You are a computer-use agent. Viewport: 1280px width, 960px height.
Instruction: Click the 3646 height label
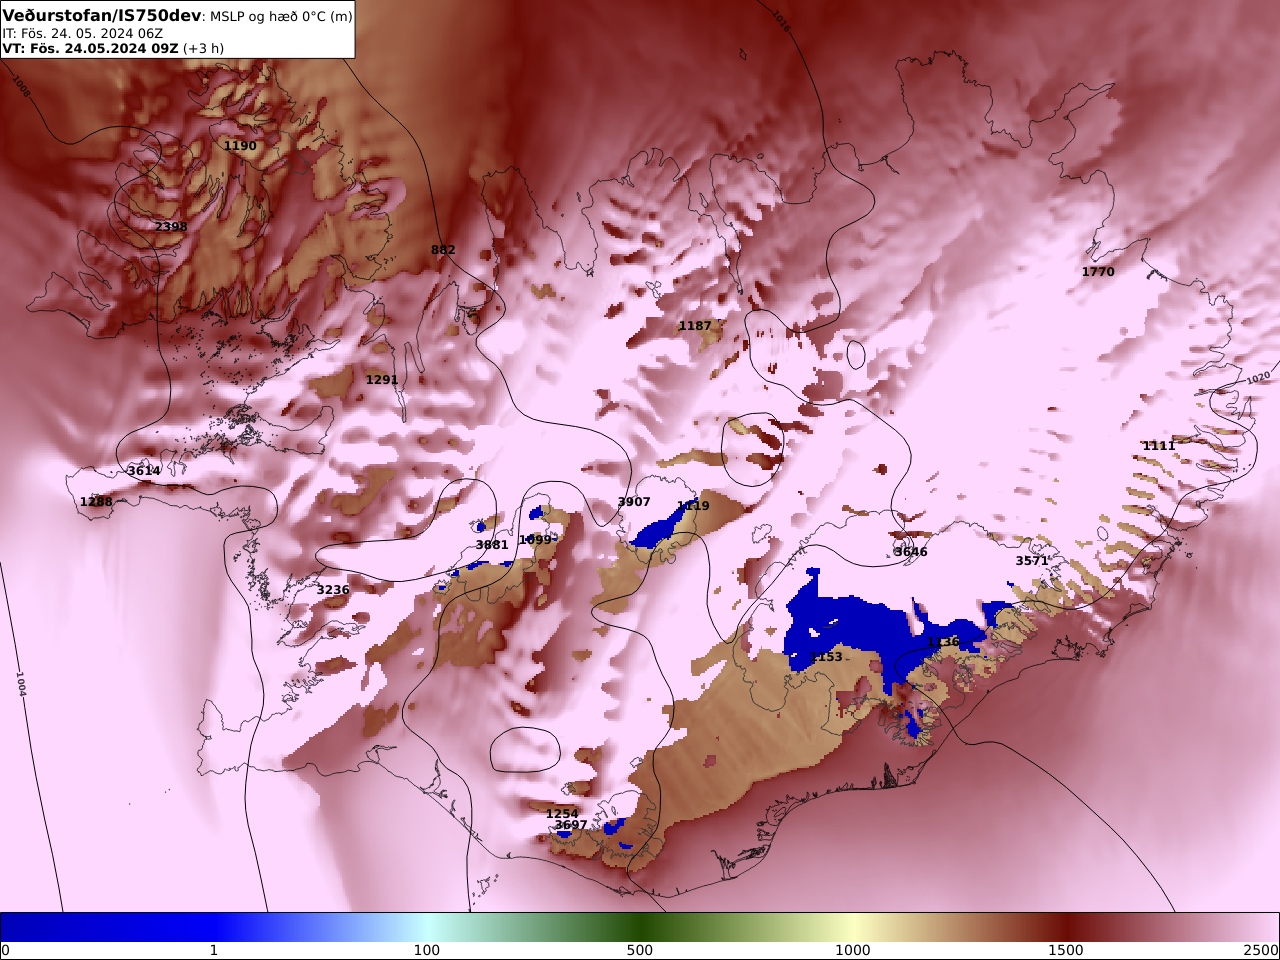click(x=911, y=552)
